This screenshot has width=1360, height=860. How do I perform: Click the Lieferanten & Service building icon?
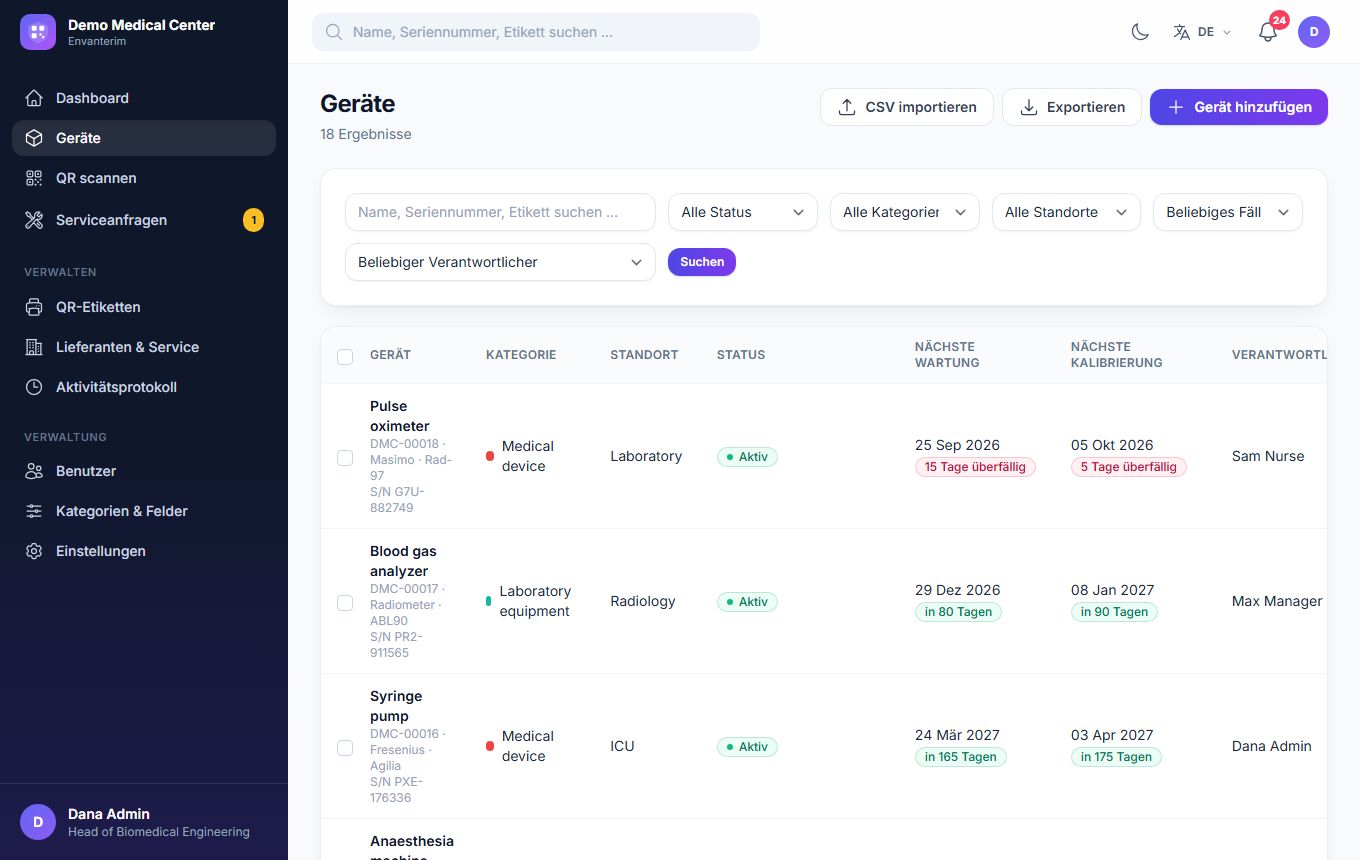point(34,347)
